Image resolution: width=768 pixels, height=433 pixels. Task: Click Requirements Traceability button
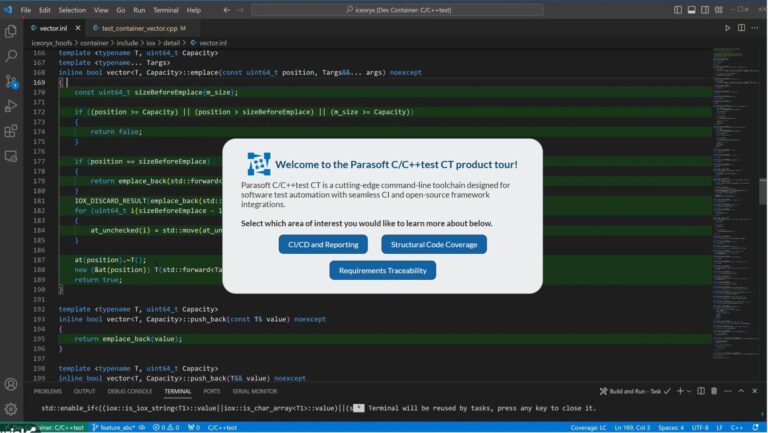point(383,270)
